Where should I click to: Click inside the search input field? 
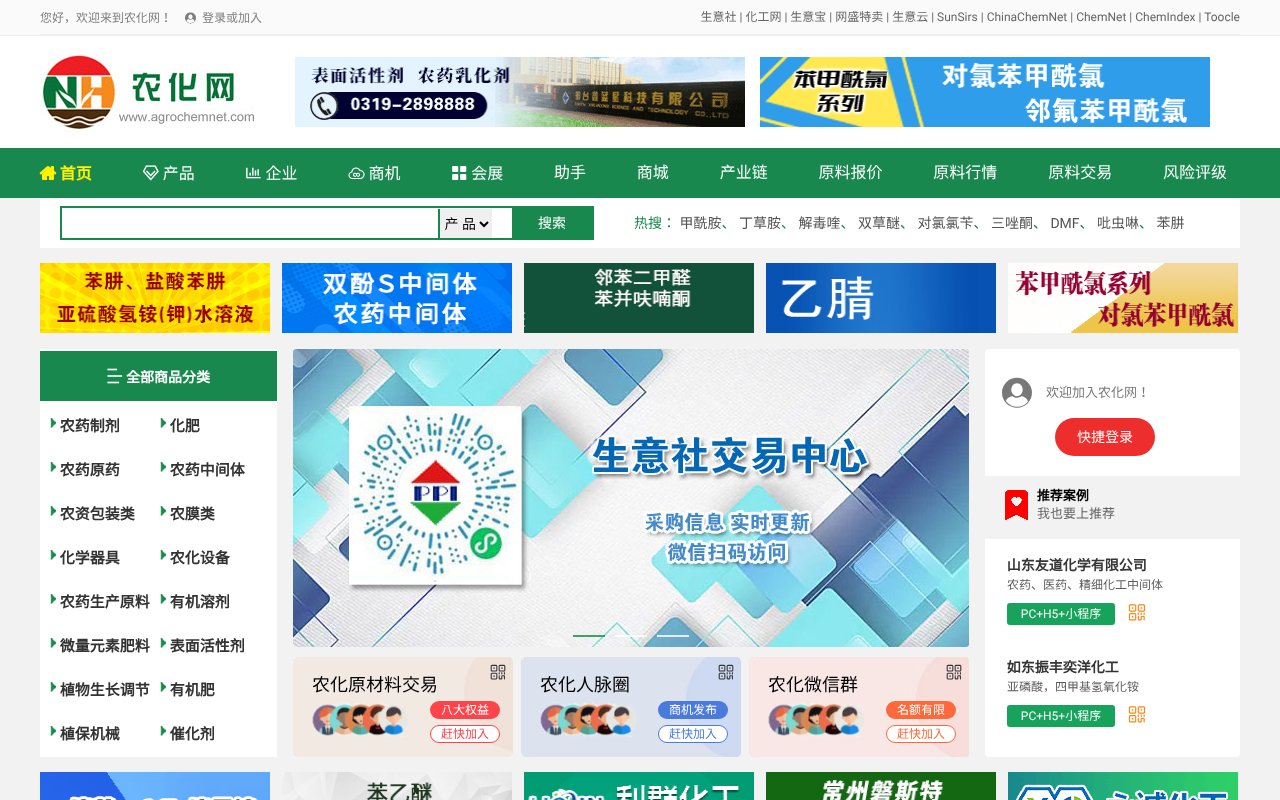pos(248,222)
